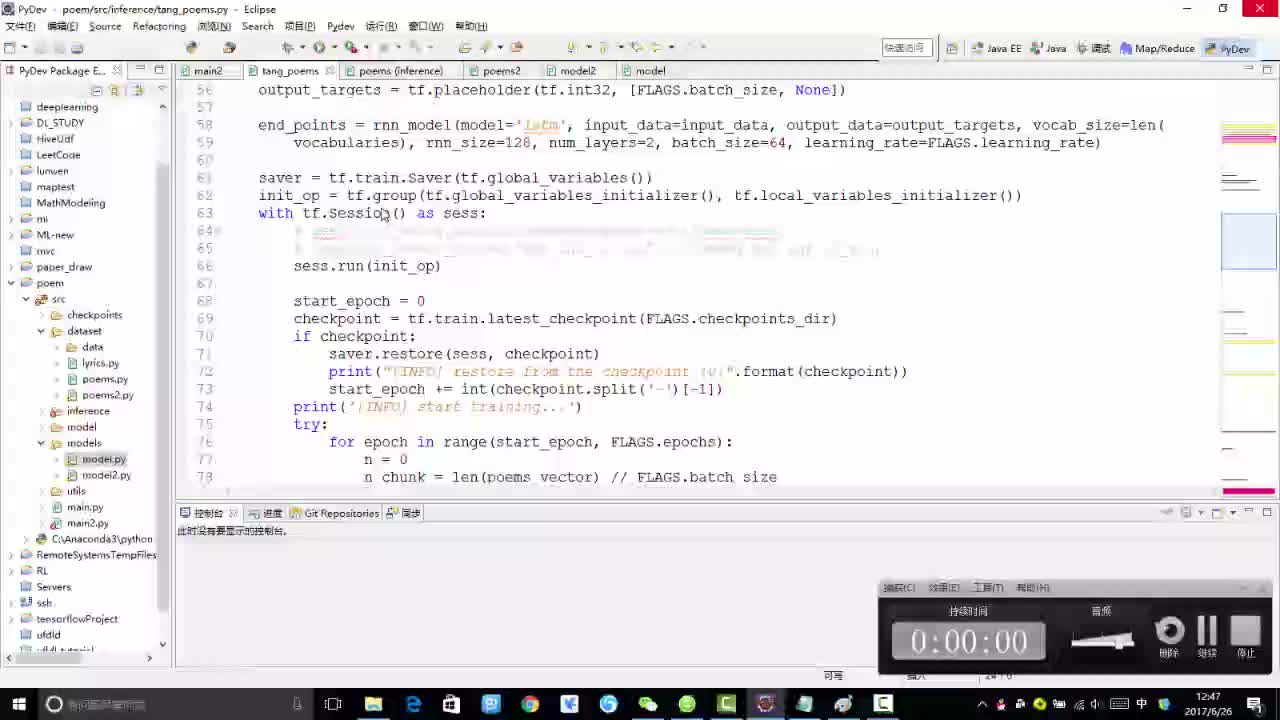Open the Git Repositories view tab

coord(334,513)
